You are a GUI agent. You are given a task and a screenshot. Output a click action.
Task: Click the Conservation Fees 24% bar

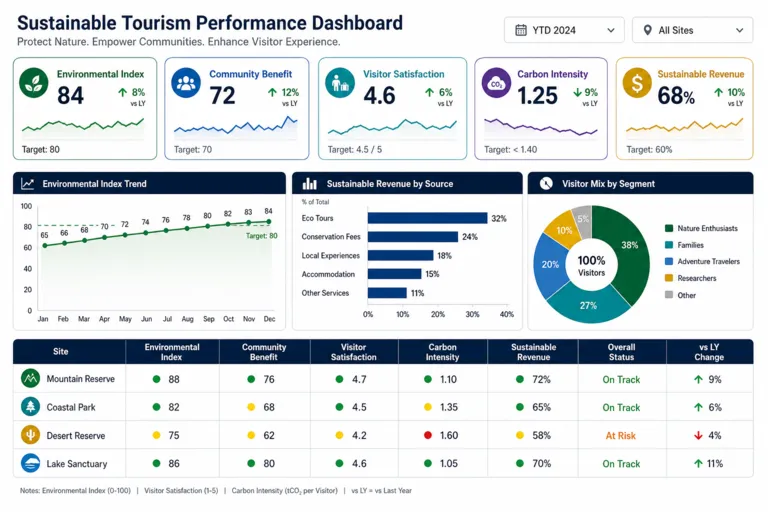(413, 237)
